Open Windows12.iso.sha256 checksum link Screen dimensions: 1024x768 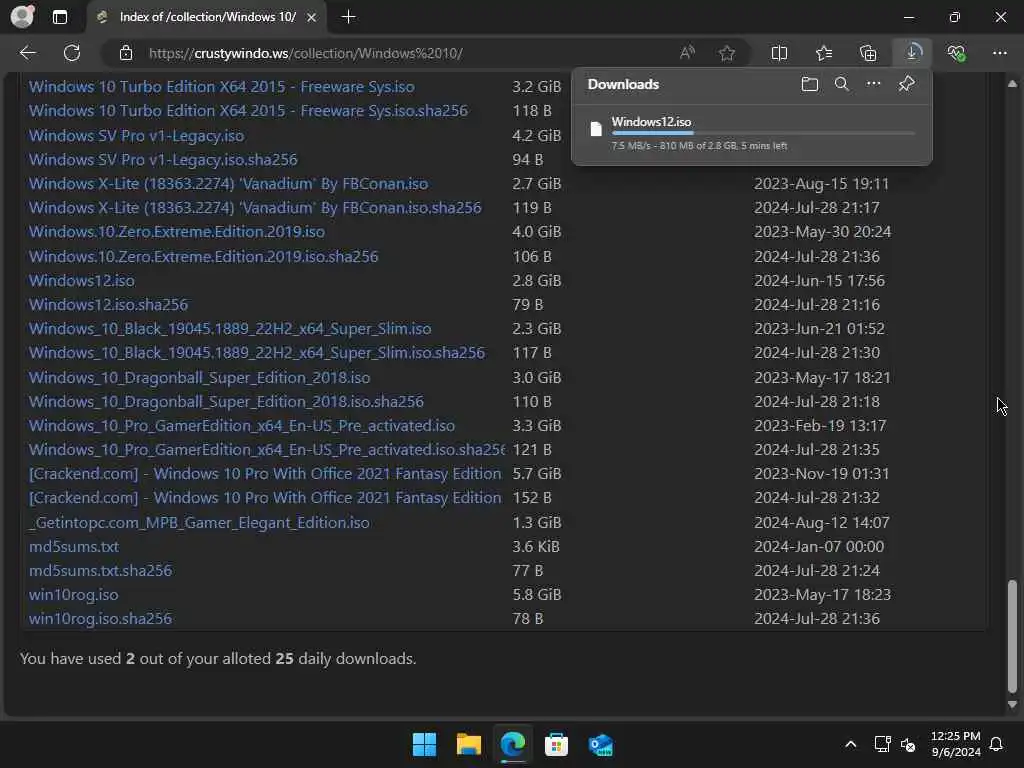108,304
